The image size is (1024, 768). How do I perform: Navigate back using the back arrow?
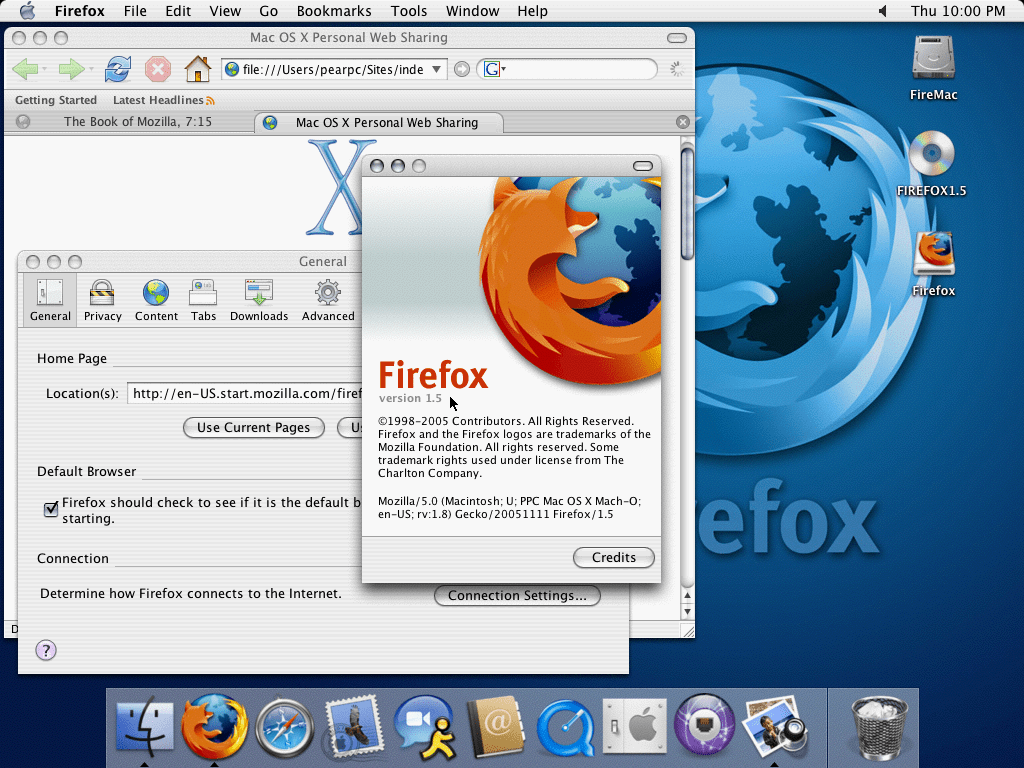click(28, 69)
